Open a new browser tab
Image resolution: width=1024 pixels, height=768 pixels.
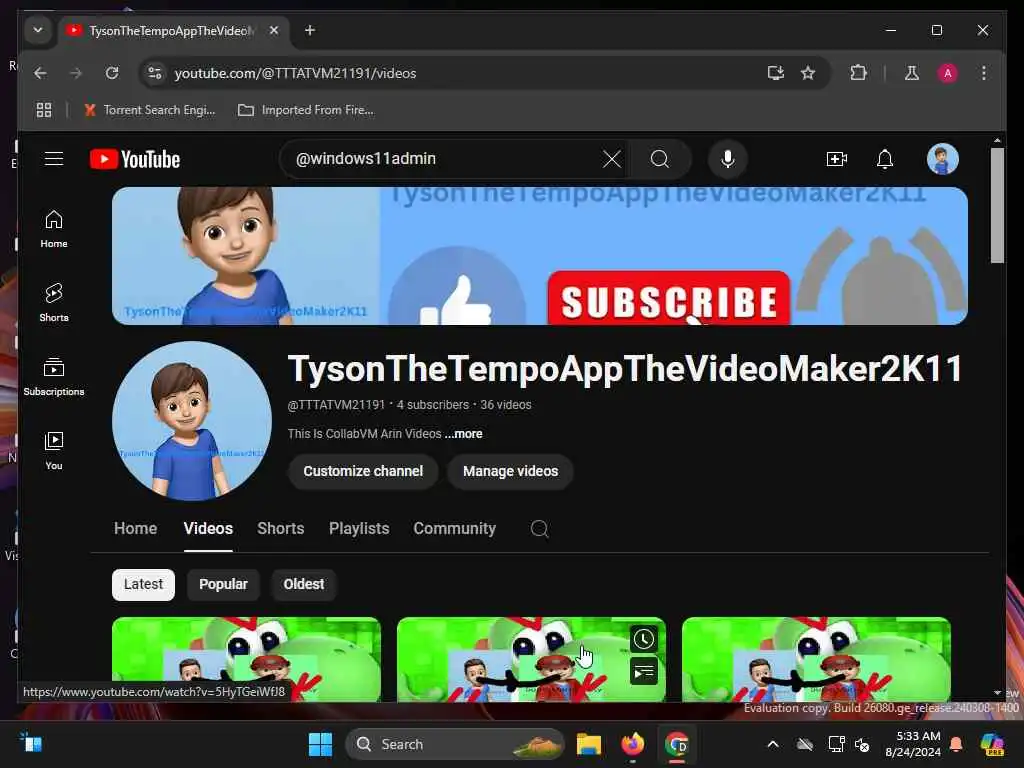coord(310,30)
